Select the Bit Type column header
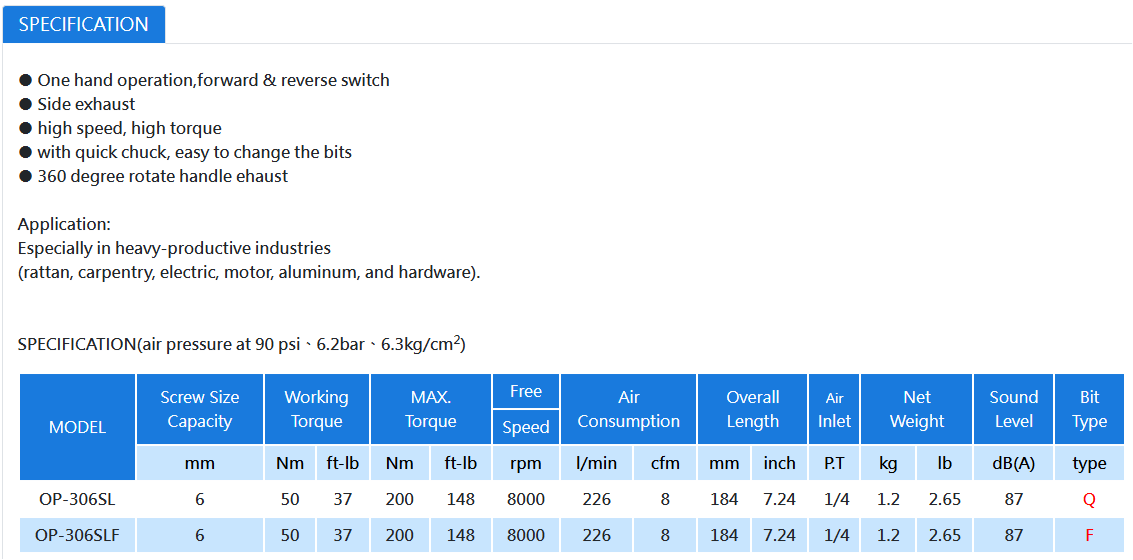The height and width of the screenshot is (560, 1133). [x=1090, y=409]
